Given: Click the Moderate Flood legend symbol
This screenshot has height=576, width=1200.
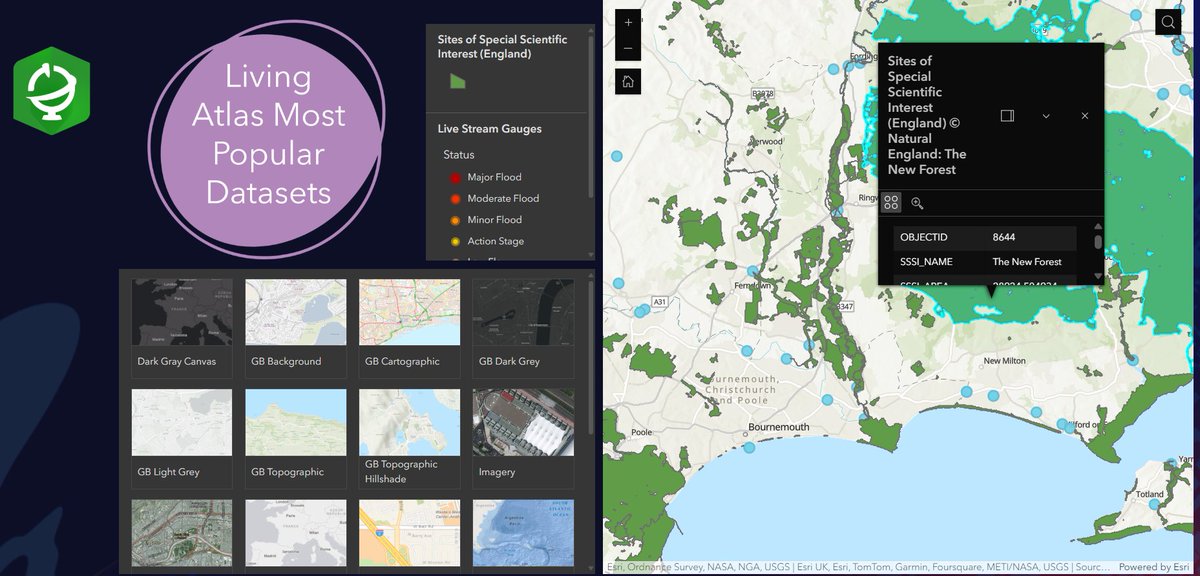Looking at the screenshot, I should [x=456, y=198].
